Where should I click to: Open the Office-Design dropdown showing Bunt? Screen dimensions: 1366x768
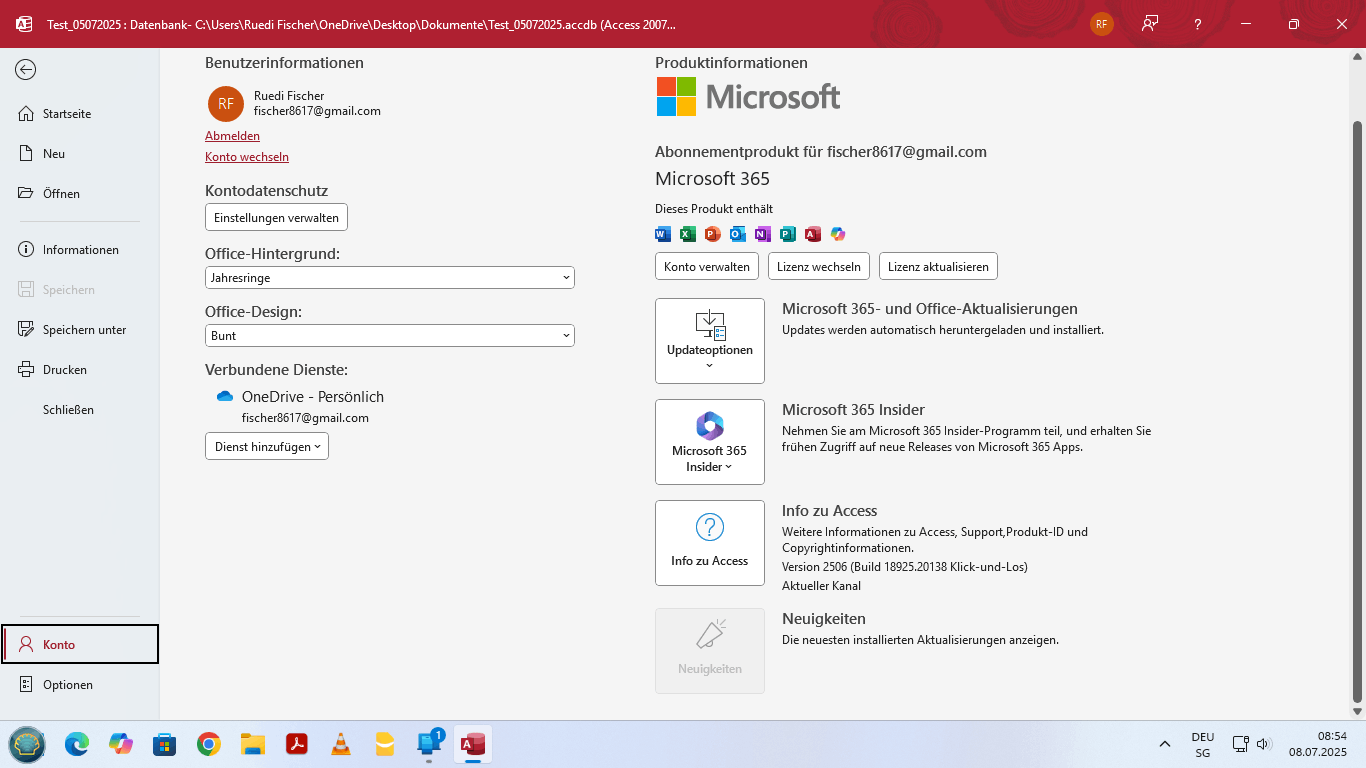[390, 336]
